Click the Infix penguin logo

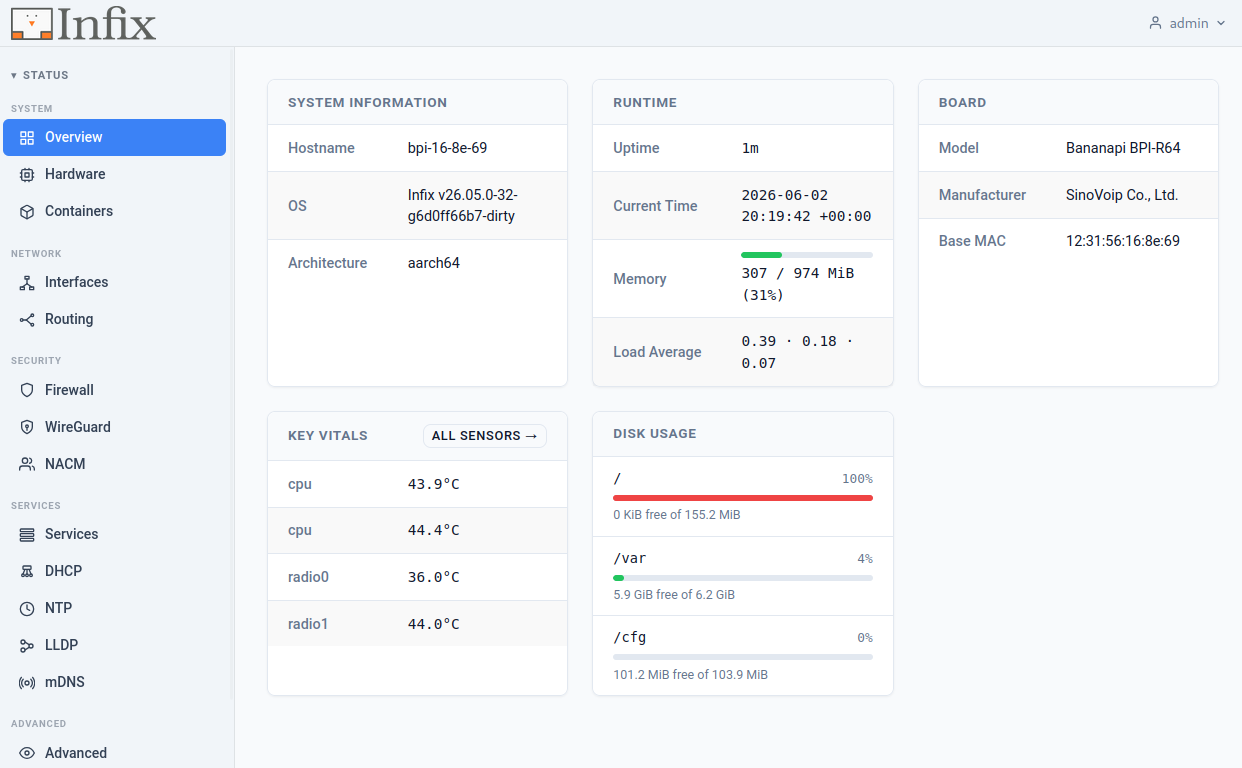tap(31, 23)
